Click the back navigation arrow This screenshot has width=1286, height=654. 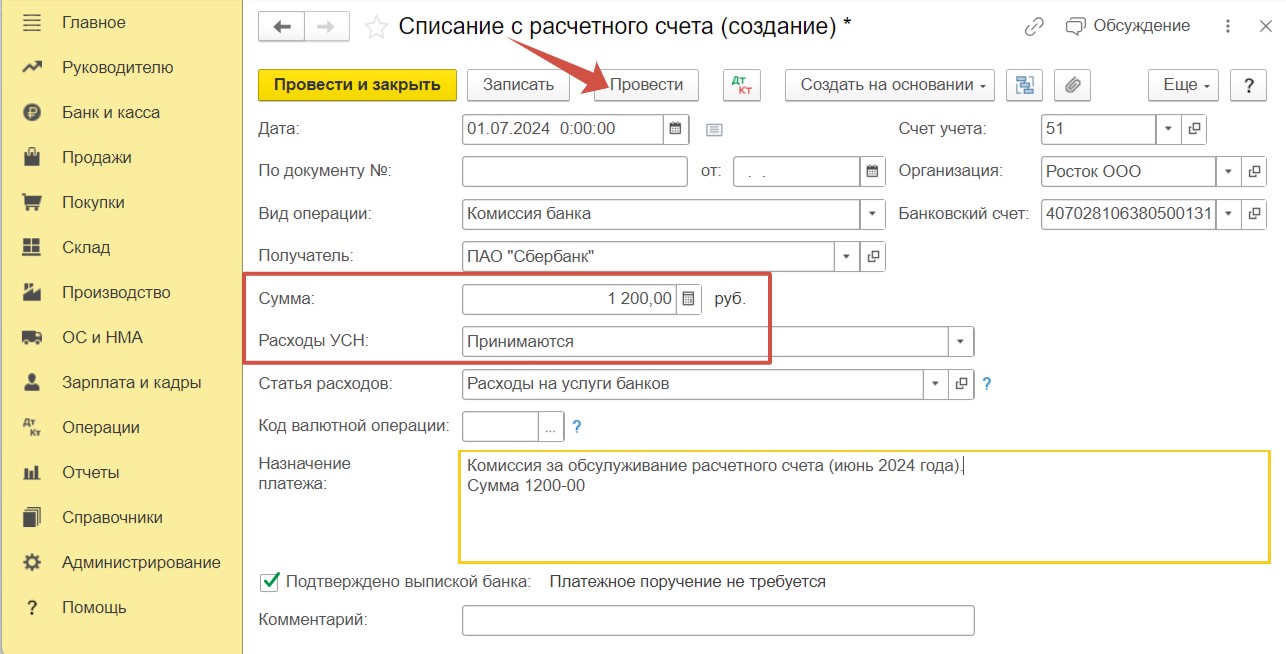(x=281, y=27)
